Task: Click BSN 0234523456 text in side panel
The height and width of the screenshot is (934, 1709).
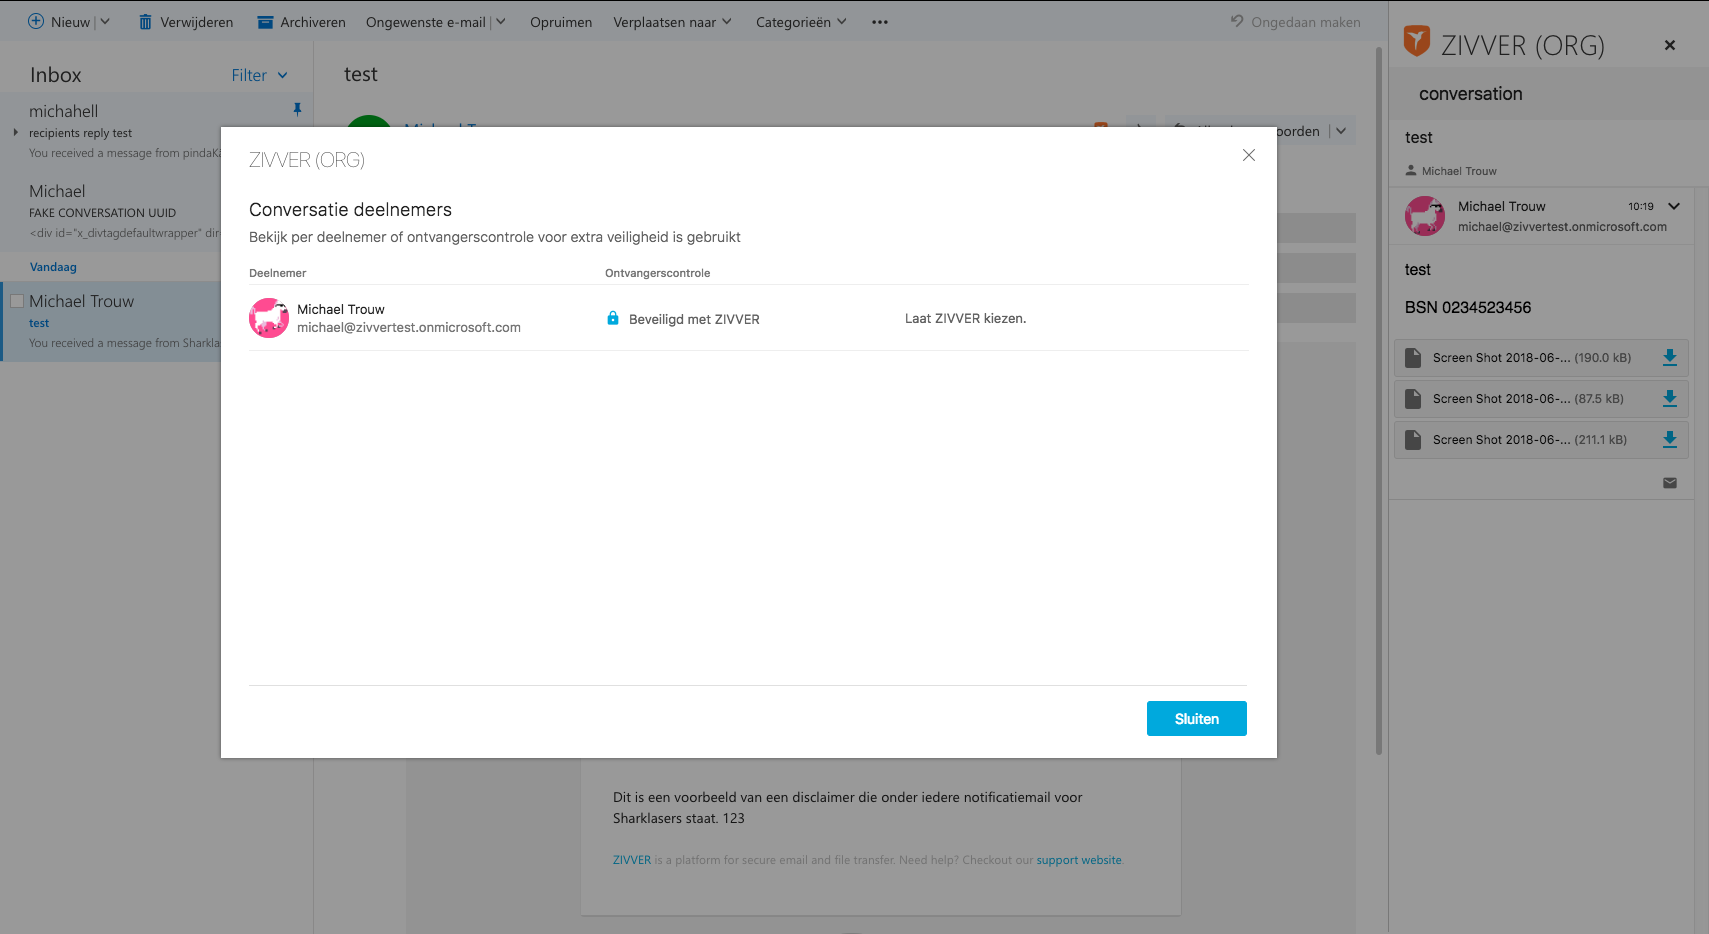Action: pos(1468,307)
